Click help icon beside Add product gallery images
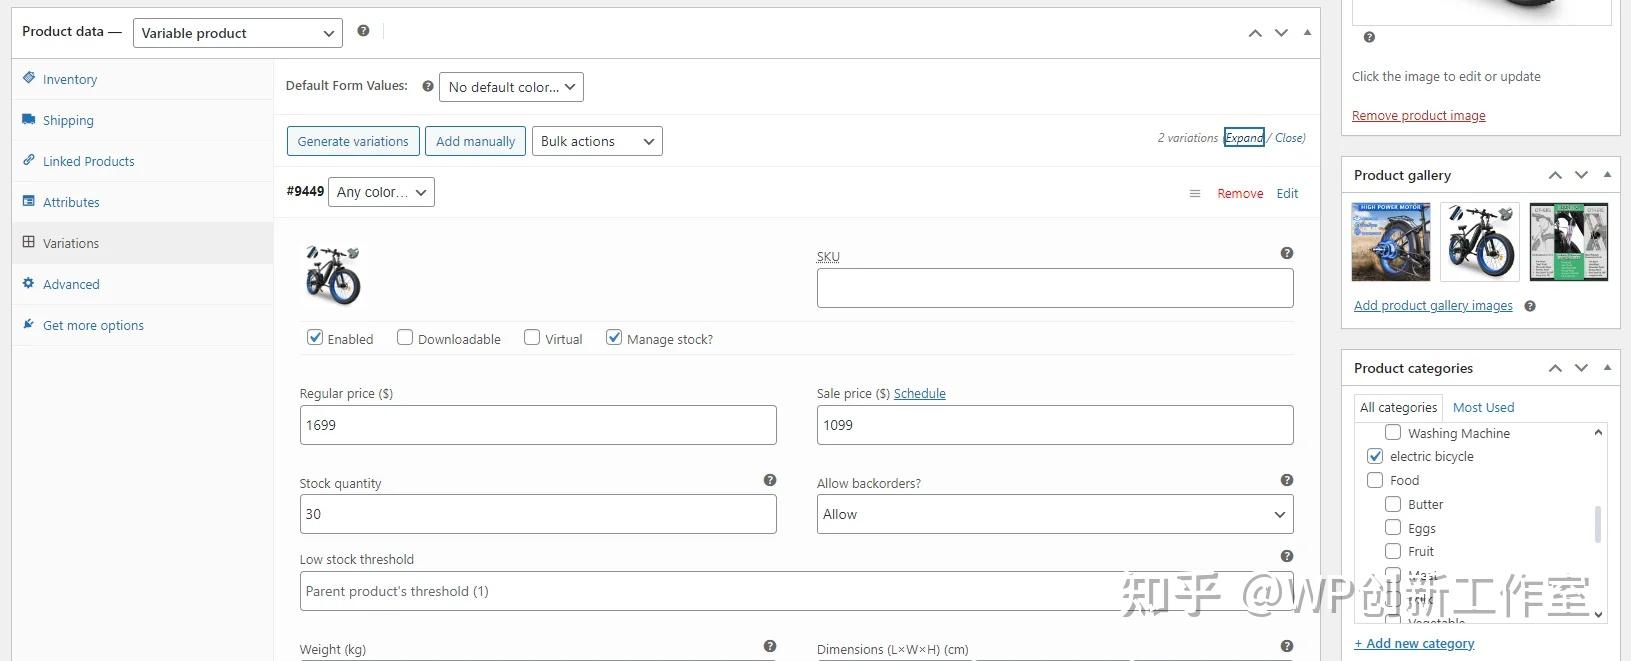The height and width of the screenshot is (661, 1631). click(x=1529, y=306)
